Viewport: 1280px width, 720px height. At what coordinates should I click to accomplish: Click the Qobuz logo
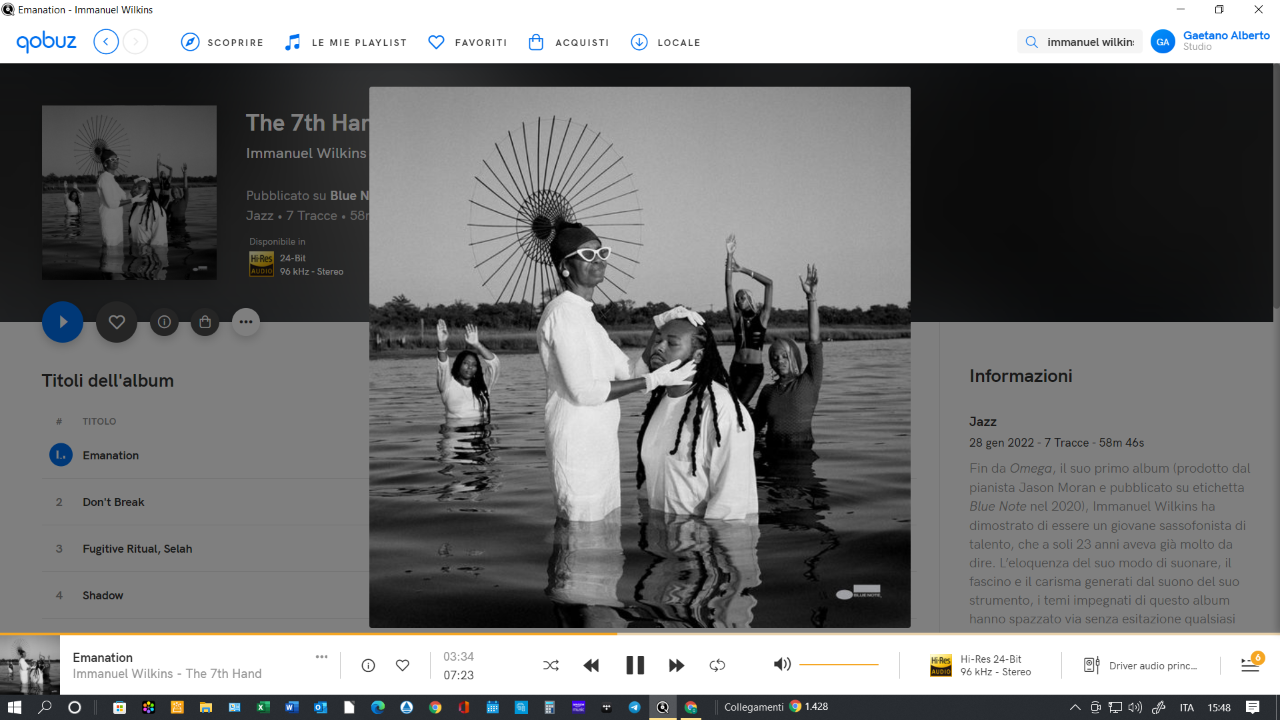pos(46,42)
